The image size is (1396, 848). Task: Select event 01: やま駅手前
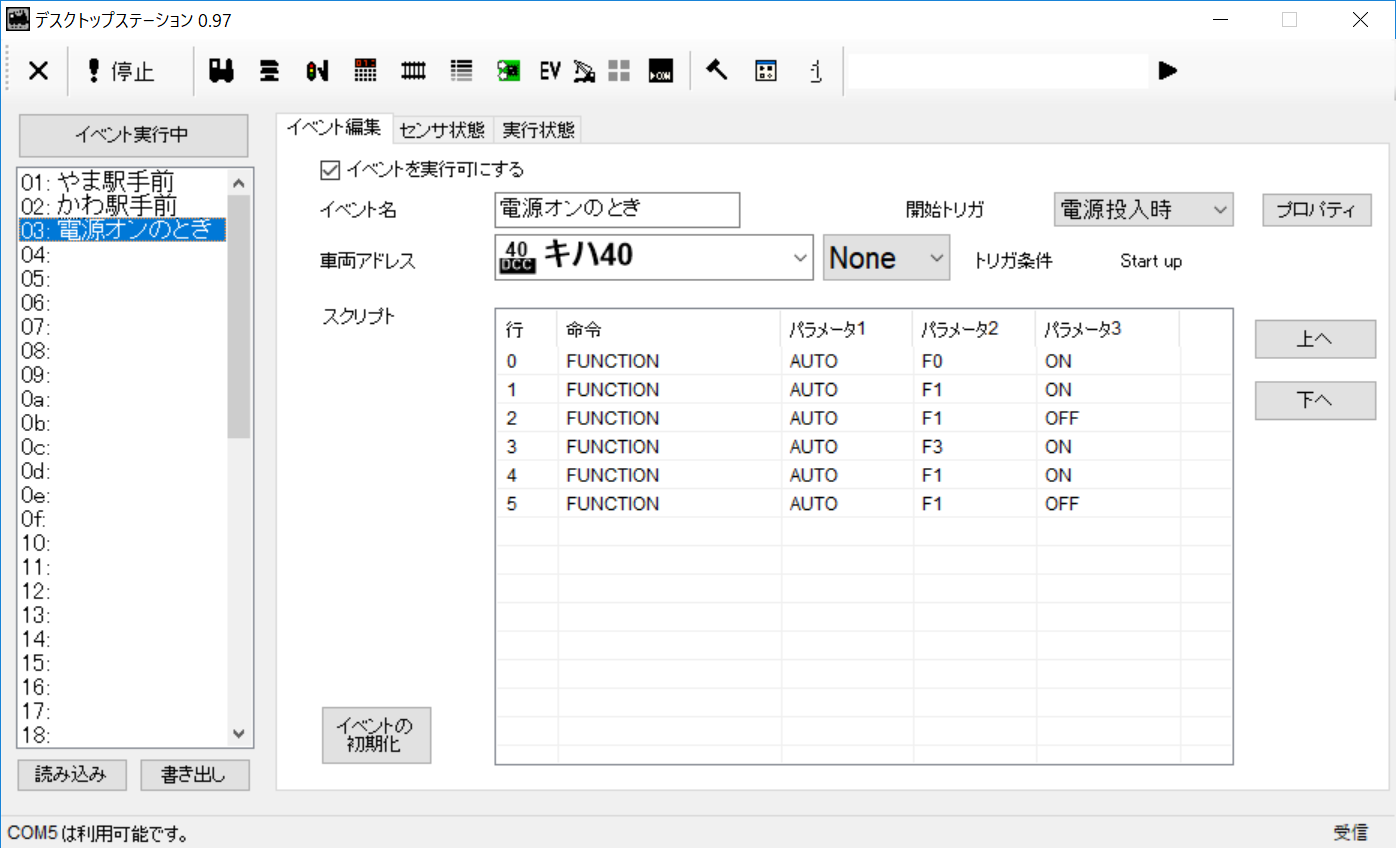122,182
